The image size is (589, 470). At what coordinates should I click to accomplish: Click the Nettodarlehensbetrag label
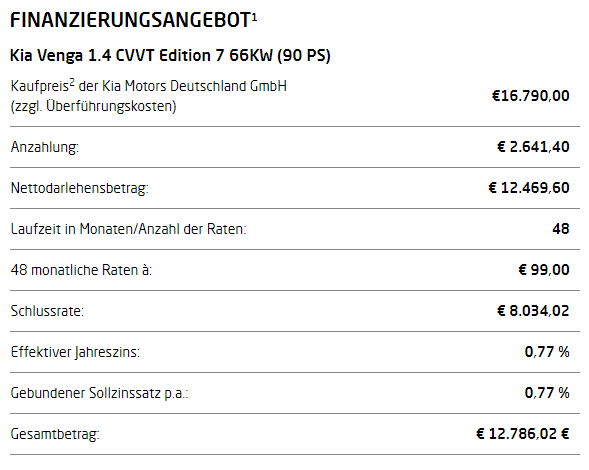[79, 188]
